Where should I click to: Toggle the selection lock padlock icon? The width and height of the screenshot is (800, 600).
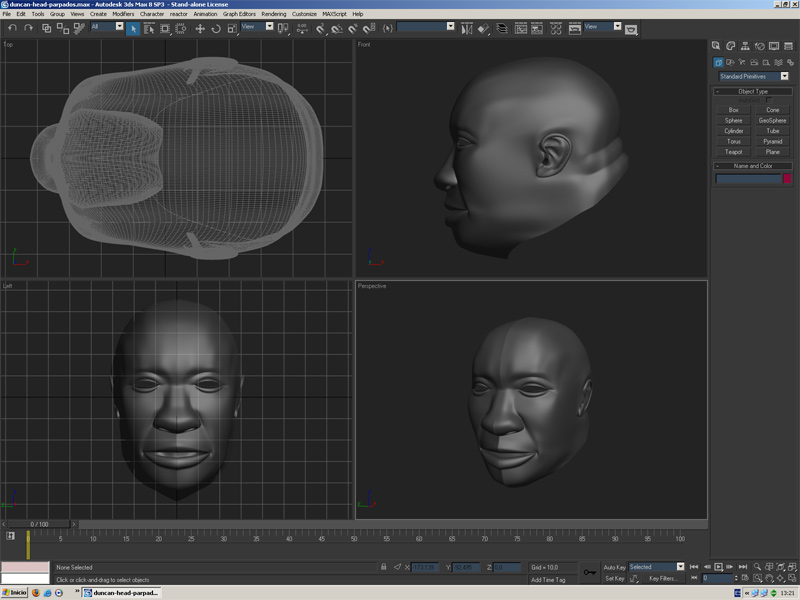tap(384, 567)
